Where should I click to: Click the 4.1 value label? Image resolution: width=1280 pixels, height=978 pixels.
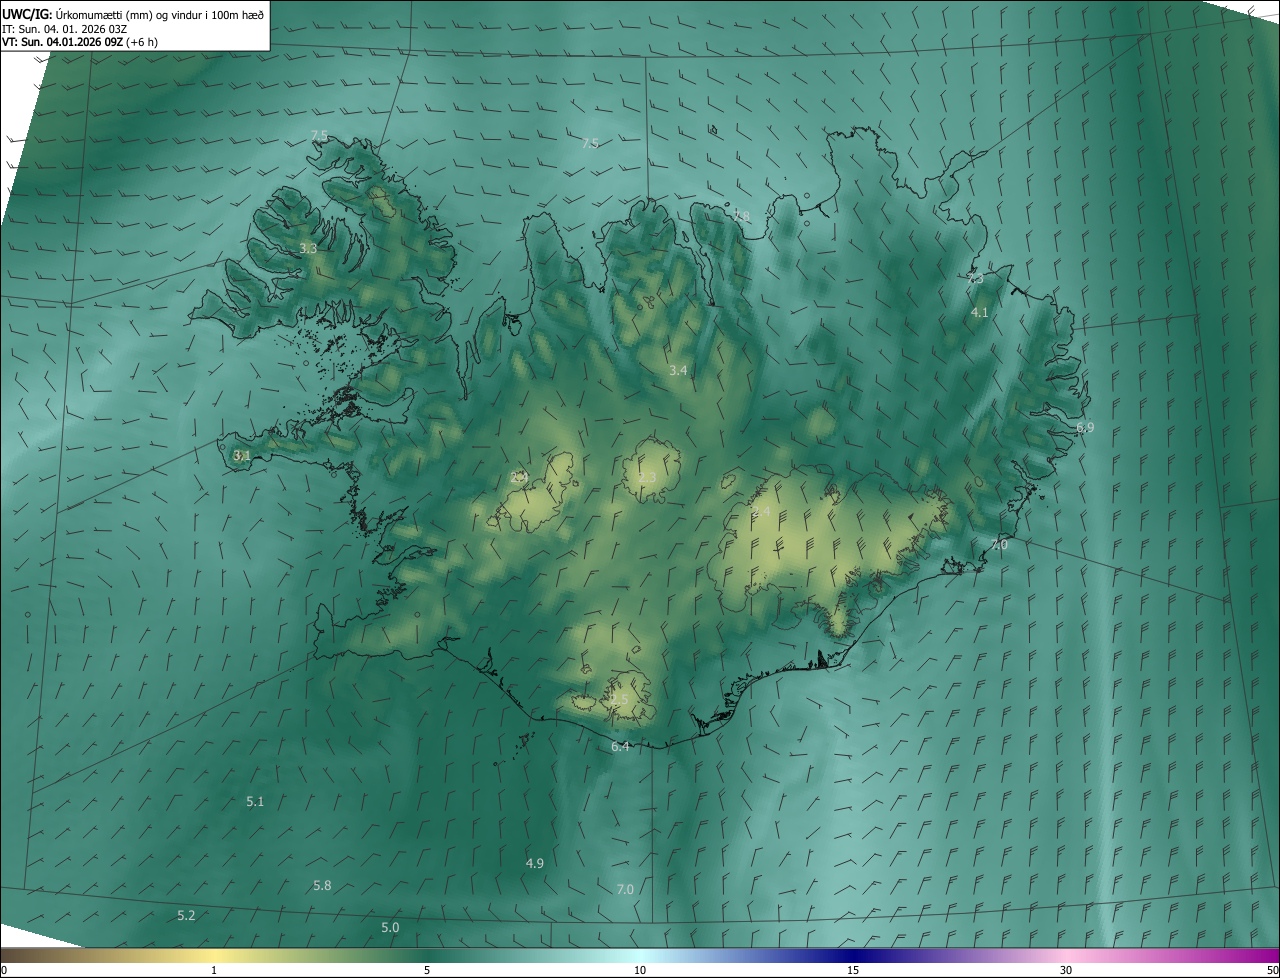(x=980, y=312)
